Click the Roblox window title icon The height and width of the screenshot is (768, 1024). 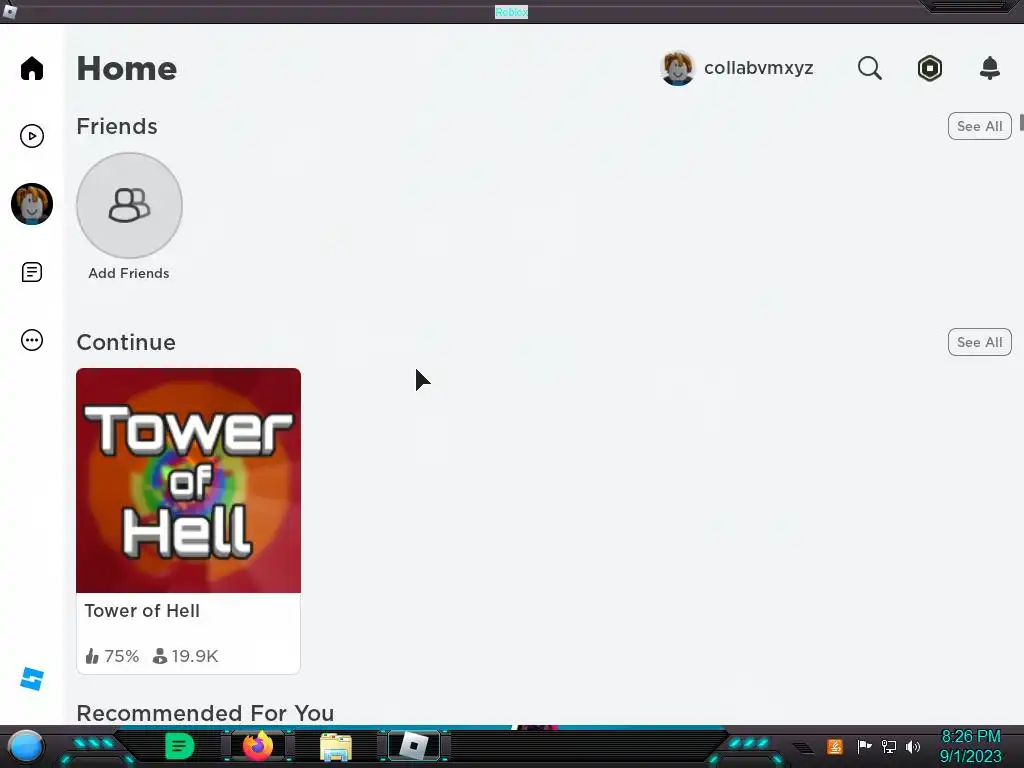9,11
